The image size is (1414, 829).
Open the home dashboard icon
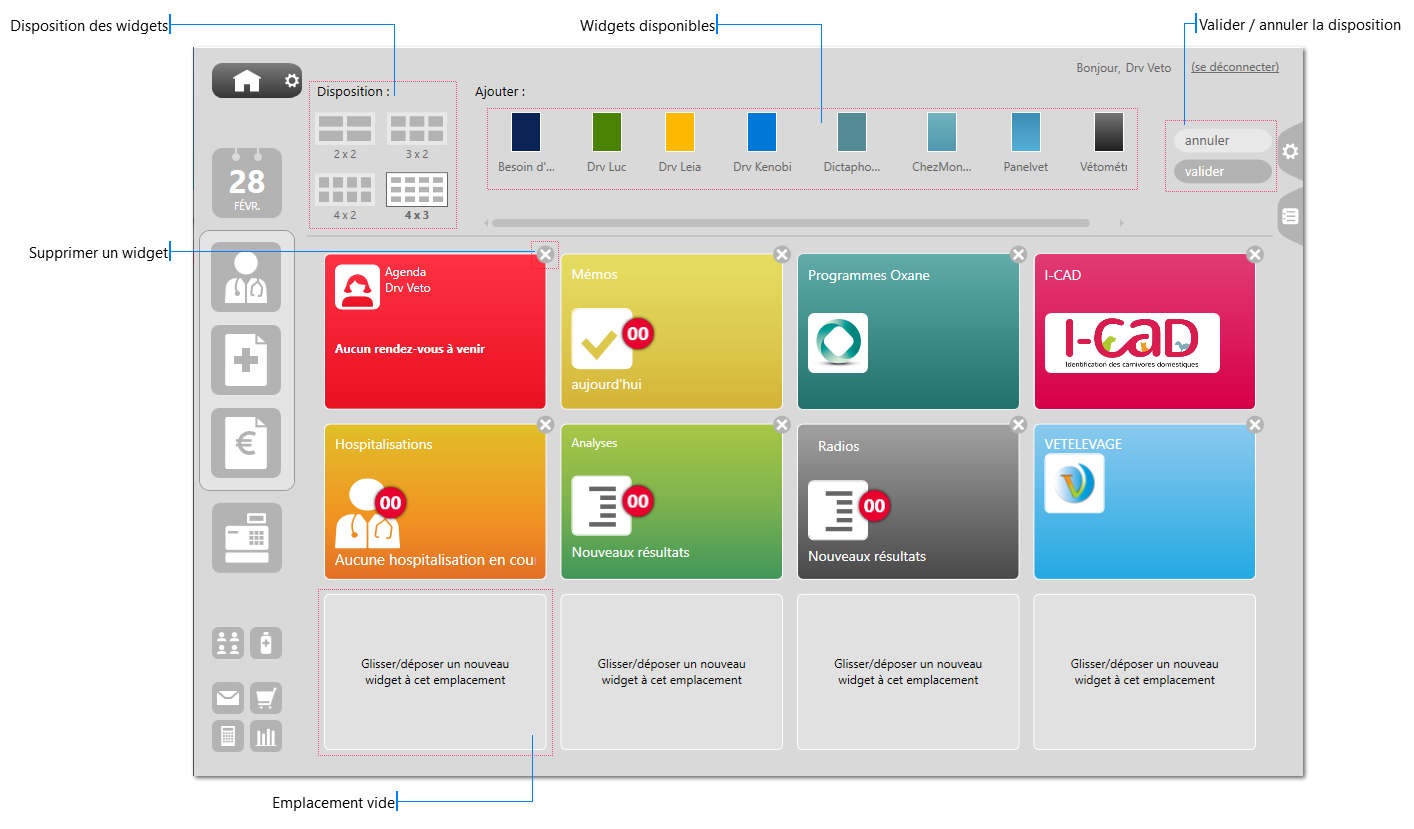[246, 81]
